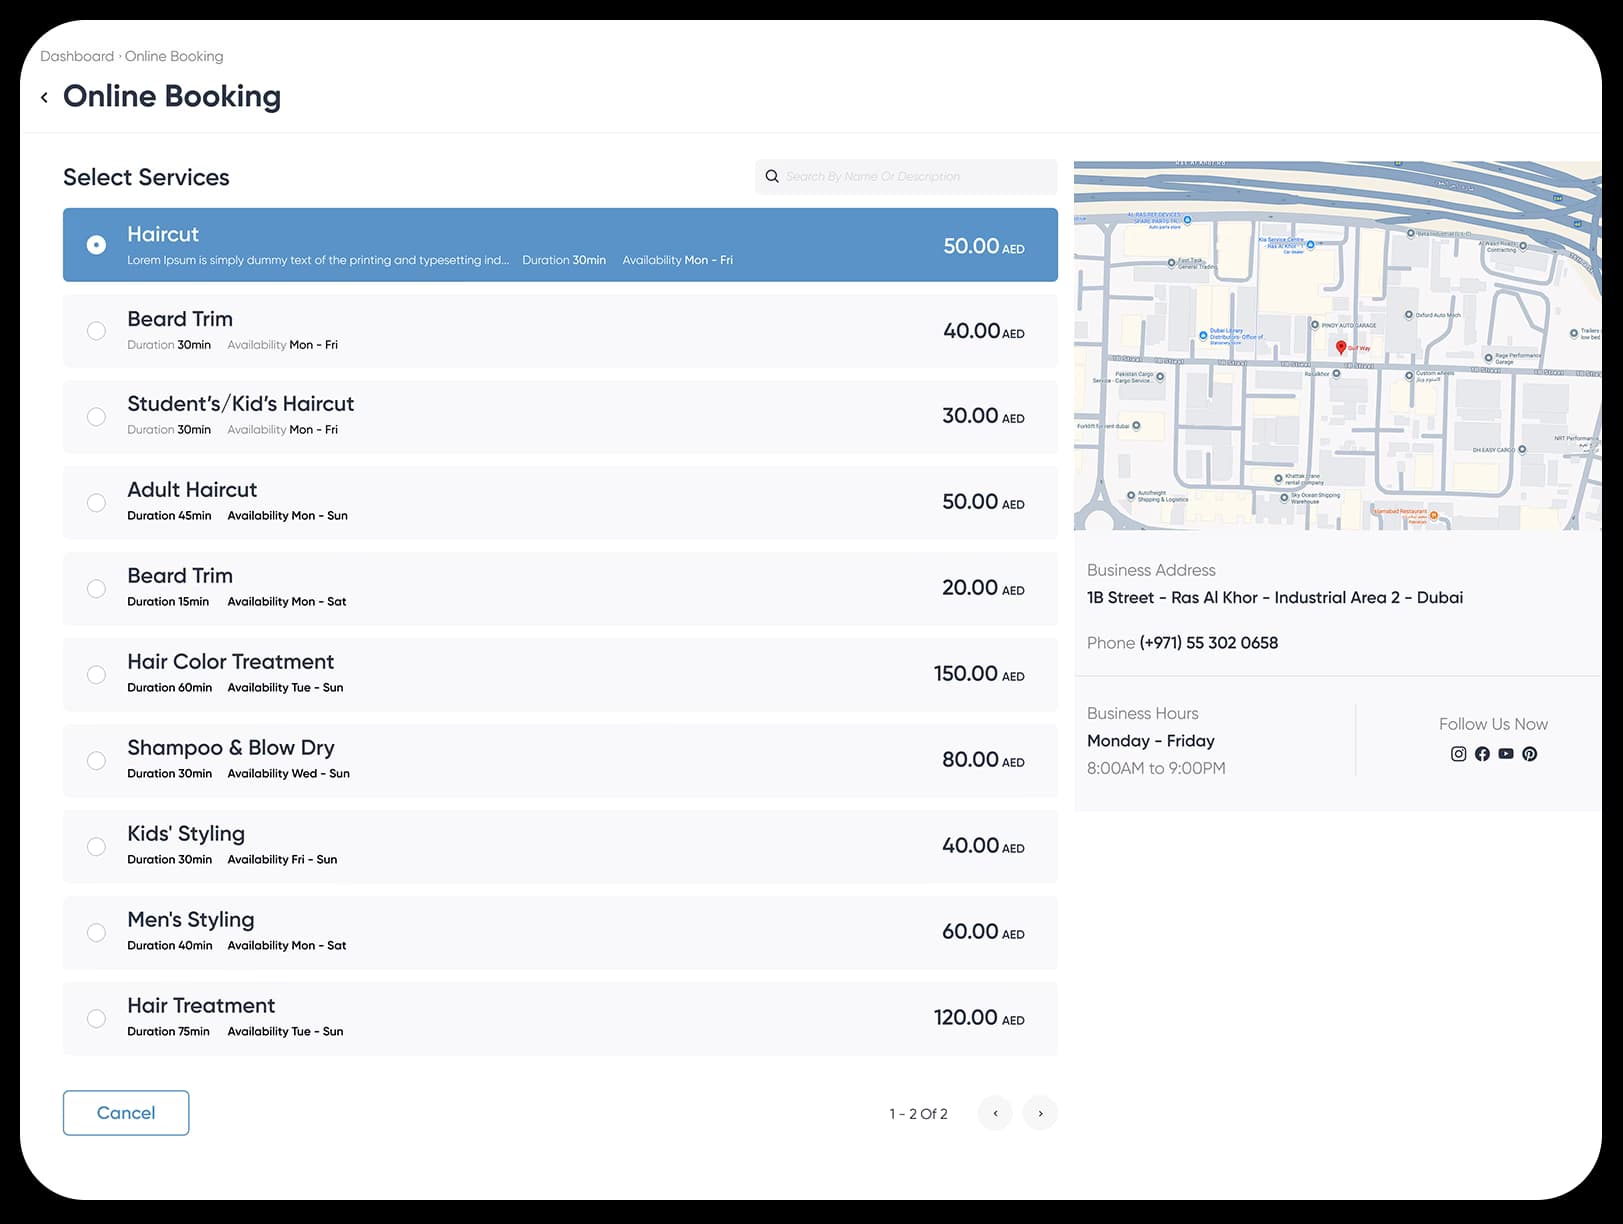Click Online Booking in the breadcrumb
Screen dimensions: 1623x1224
click(x=174, y=56)
